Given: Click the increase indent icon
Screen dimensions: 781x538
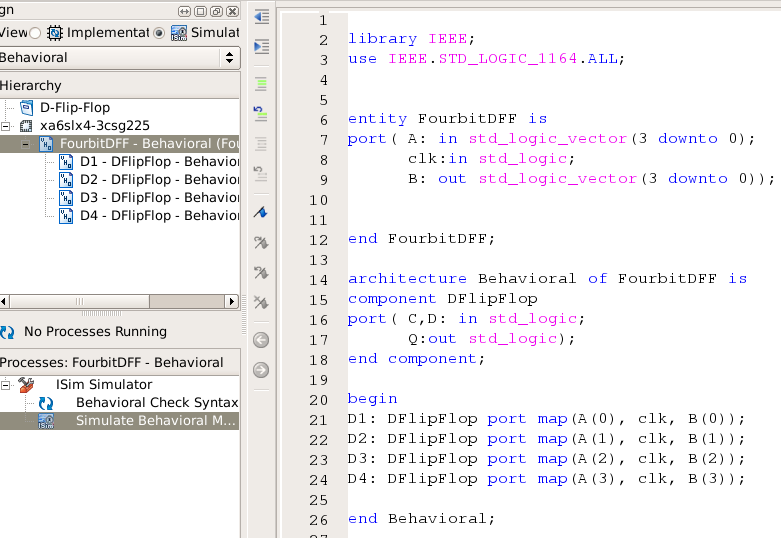Looking at the screenshot, I should click(261, 46).
